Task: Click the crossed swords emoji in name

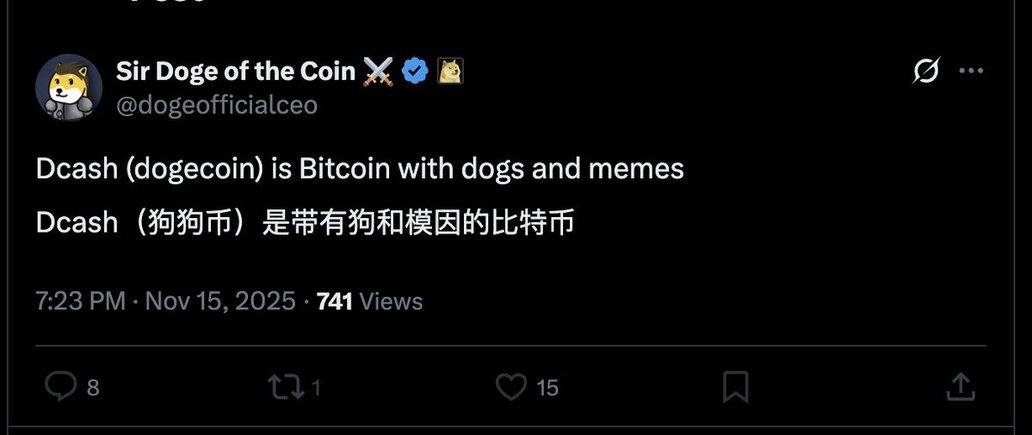Action: [x=378, y=71]
